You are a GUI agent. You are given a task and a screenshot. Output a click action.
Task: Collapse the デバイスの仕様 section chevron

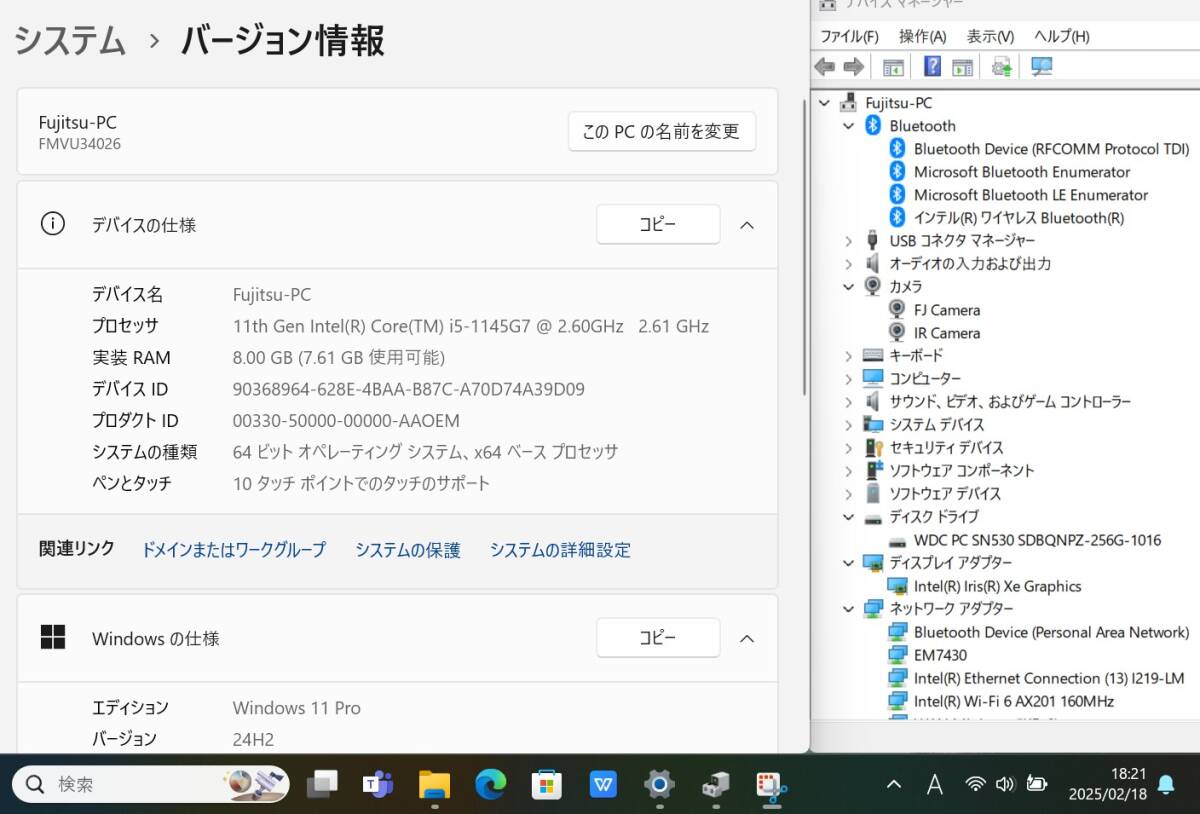[x=746, y=225]
